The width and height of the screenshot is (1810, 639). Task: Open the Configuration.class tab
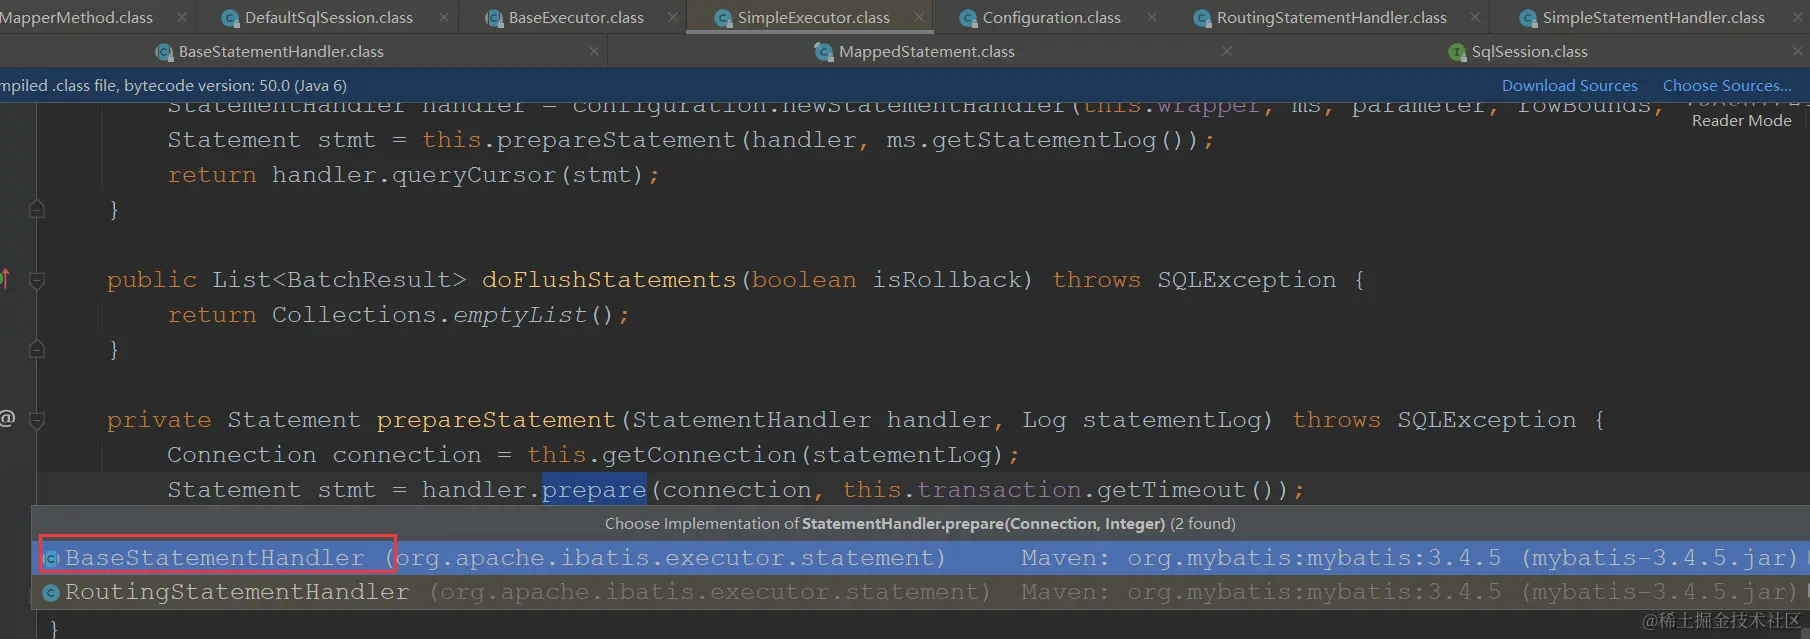pos(1051,18)
